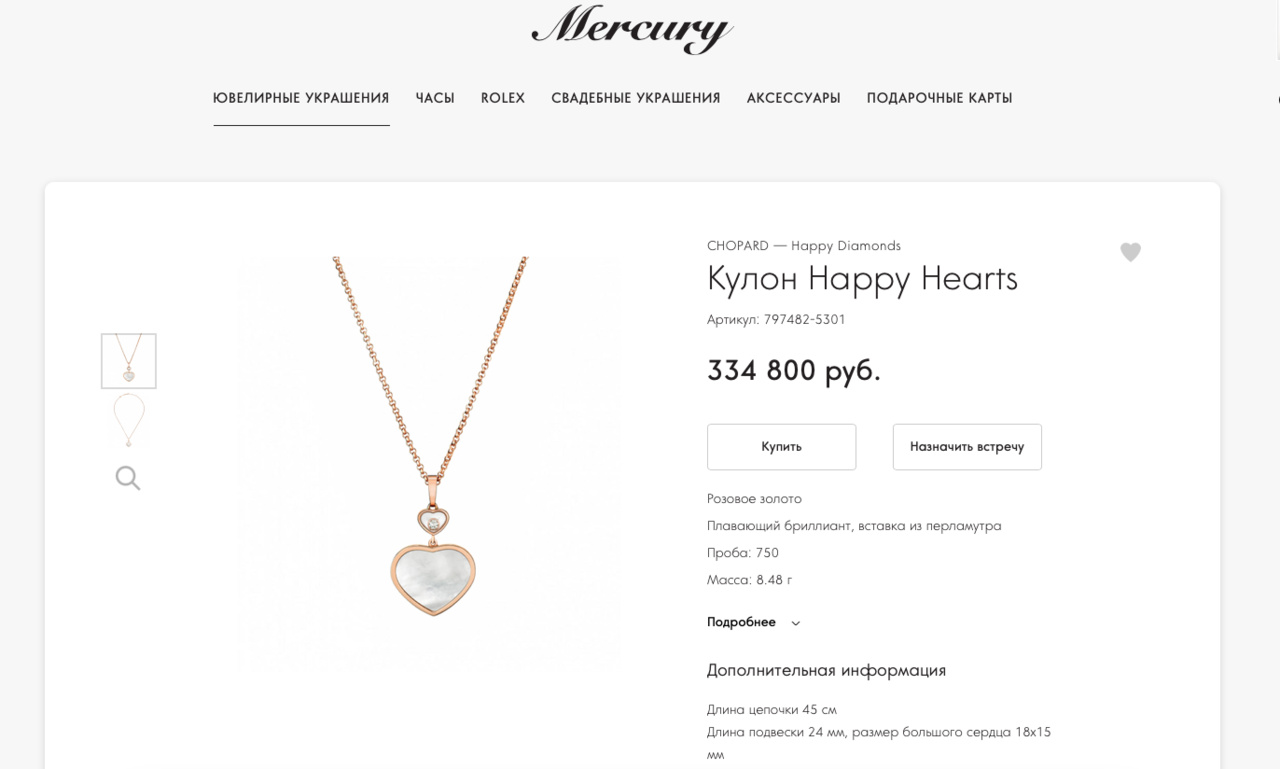Open Ювелирные украшения menu
This screenshot has width=1280, height=769.
tap(301, 98)
